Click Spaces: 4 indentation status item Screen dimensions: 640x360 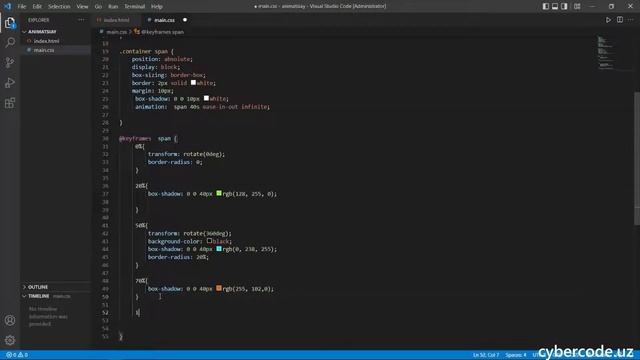coord(516,355)
